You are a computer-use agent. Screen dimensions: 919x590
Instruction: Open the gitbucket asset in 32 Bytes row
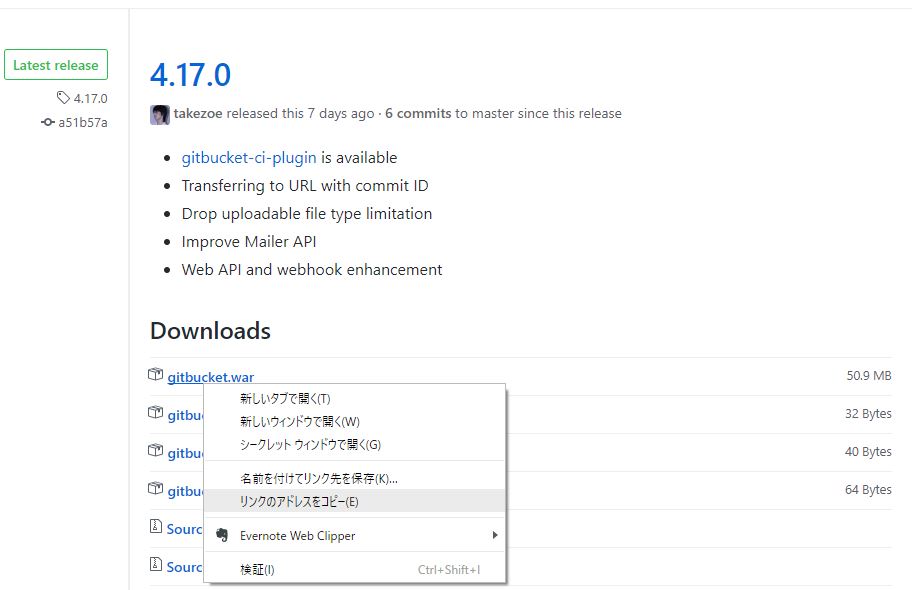click(185, 415)
